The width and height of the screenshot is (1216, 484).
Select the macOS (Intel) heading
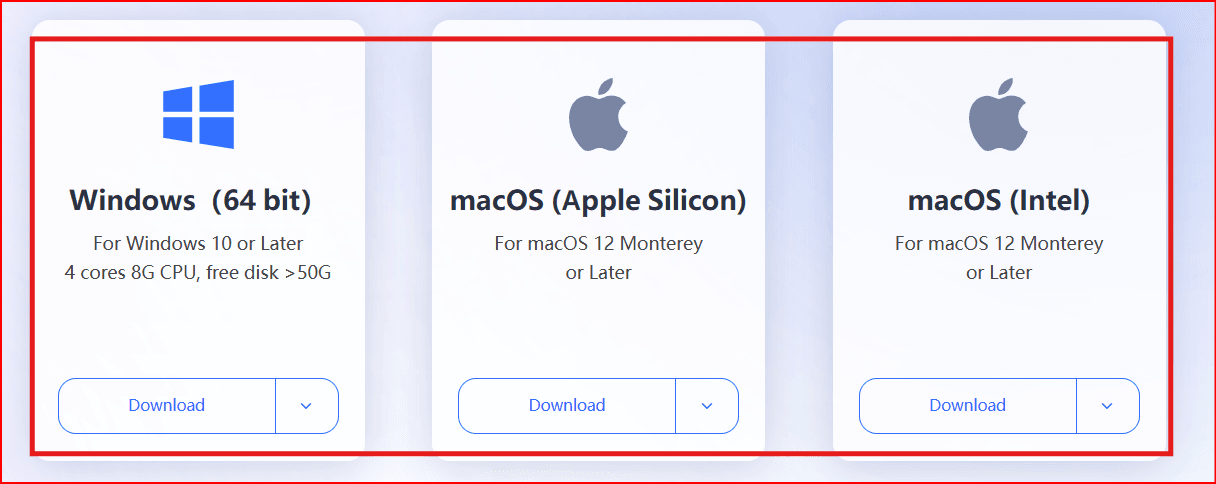(998, 201)
